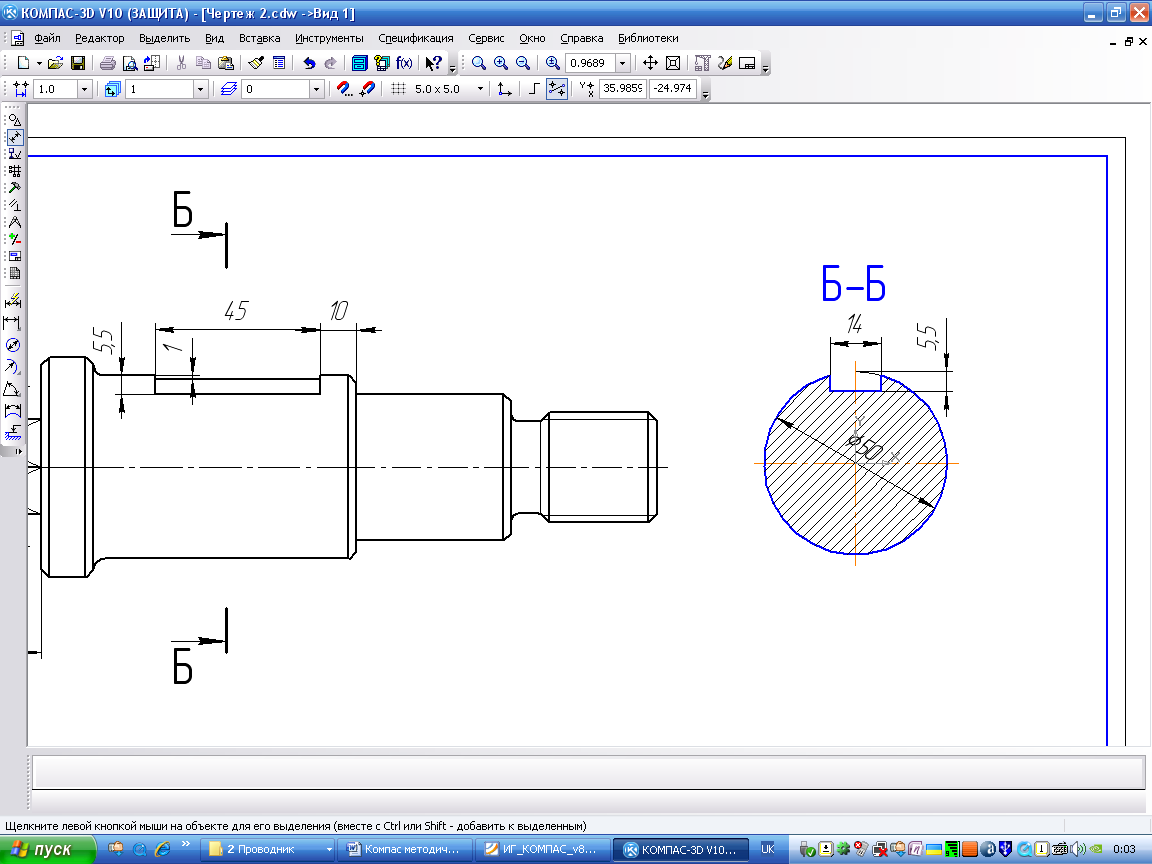Zoom by frame magnifier icon
This screenshot has width=1152, height=864.
pyautogui.click(x=479, y=63)
